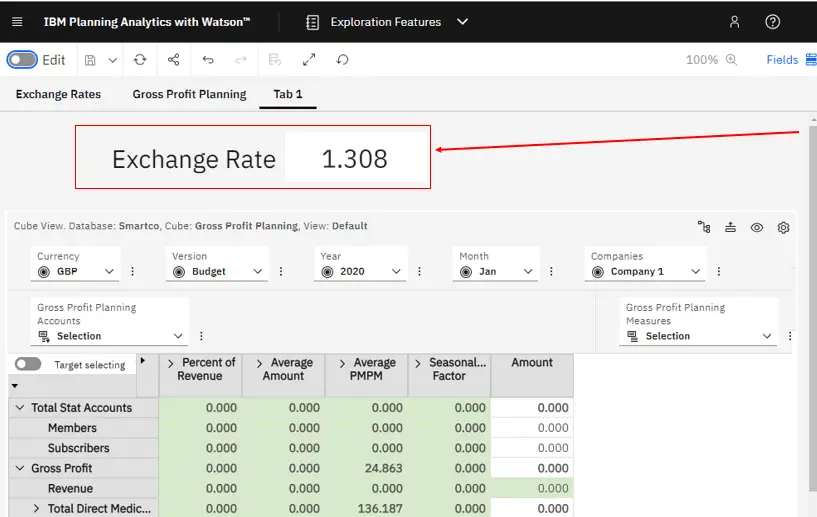Click the right-pointing column triangle
Viewport: 817px width, 517px height.
point(143,361)
